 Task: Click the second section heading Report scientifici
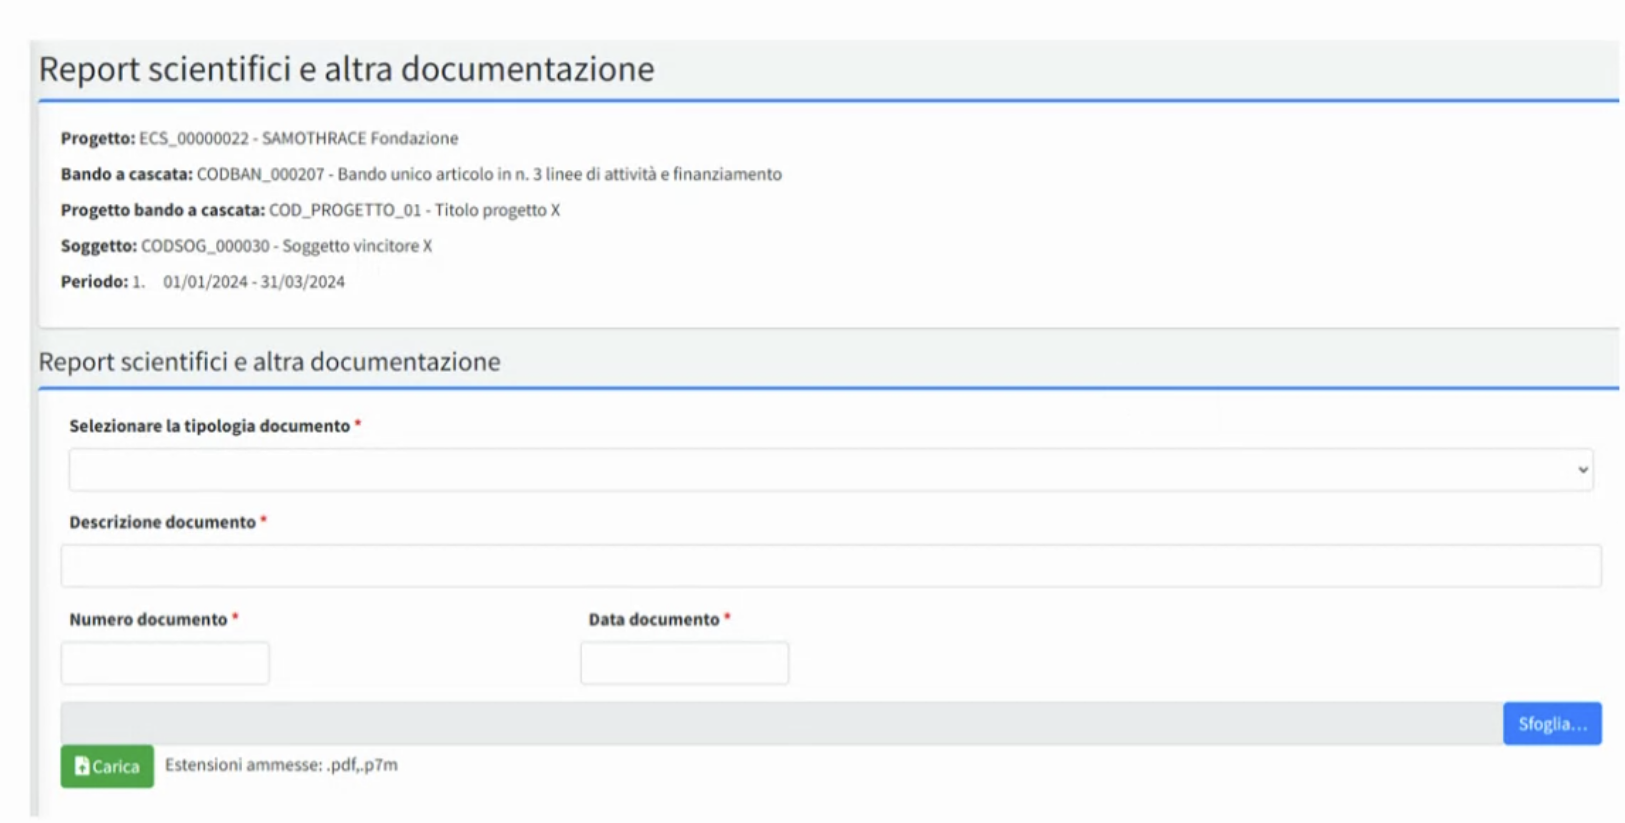click(x=269, y=362)
